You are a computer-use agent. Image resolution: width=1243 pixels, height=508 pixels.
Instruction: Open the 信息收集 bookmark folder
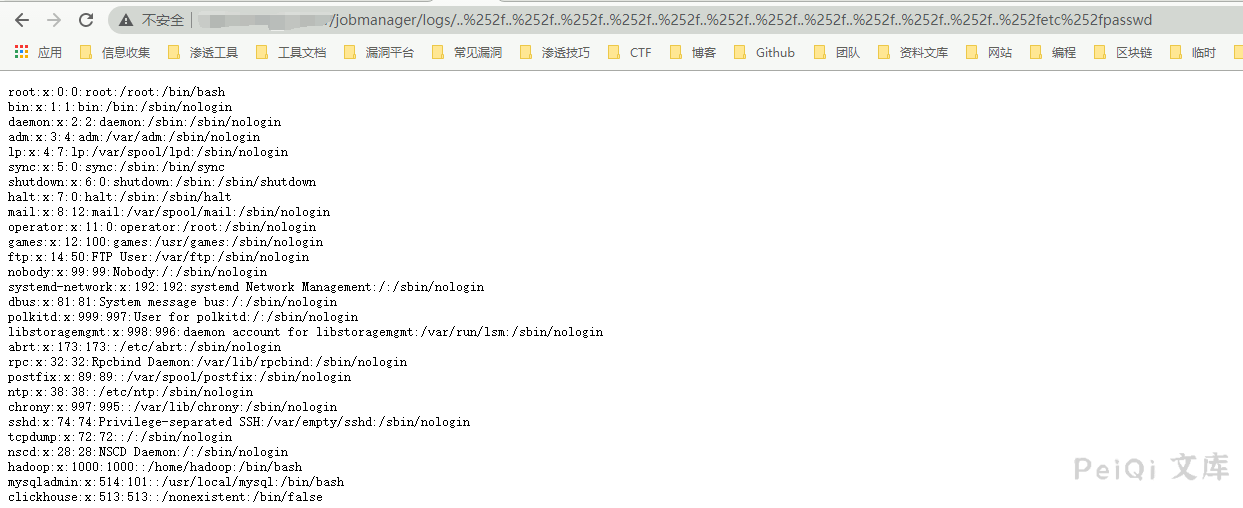coord(115,53)
